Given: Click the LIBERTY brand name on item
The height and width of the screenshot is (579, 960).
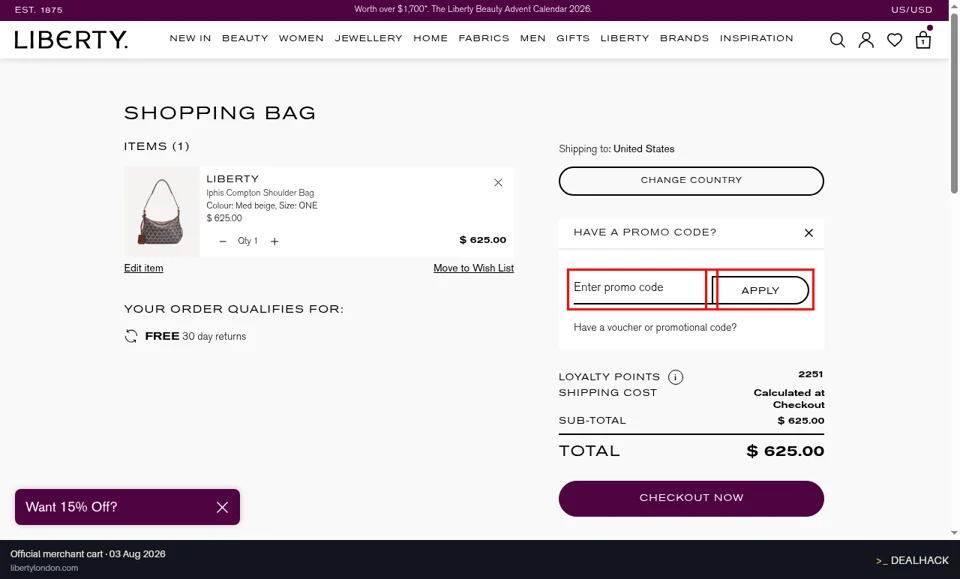Looking at the screenshot, I should click(x=233, y=179).
